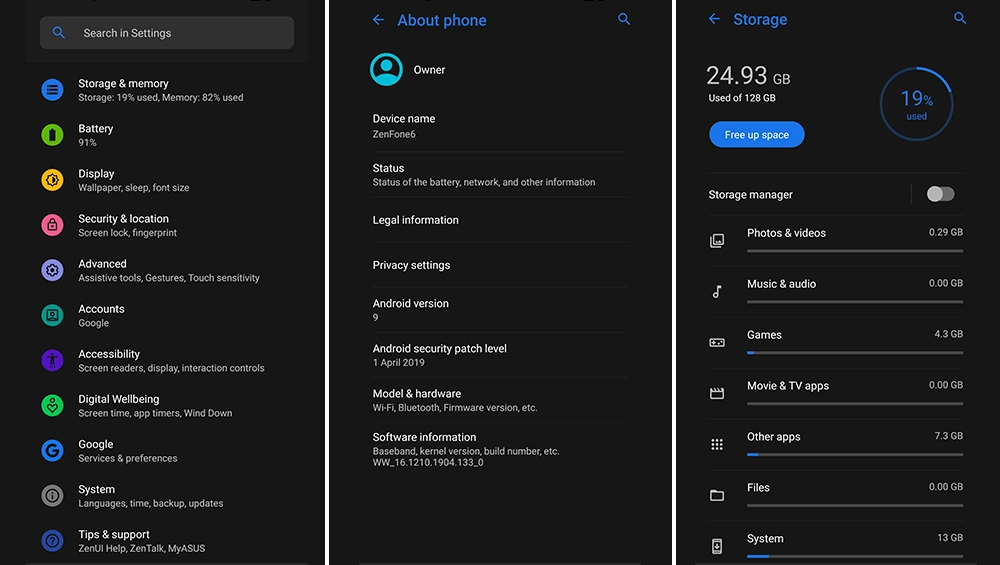Tap the Digital Wellbeing icon
Image resolution: width=1000 pixels, height=565 pixels.
point(52,405)
